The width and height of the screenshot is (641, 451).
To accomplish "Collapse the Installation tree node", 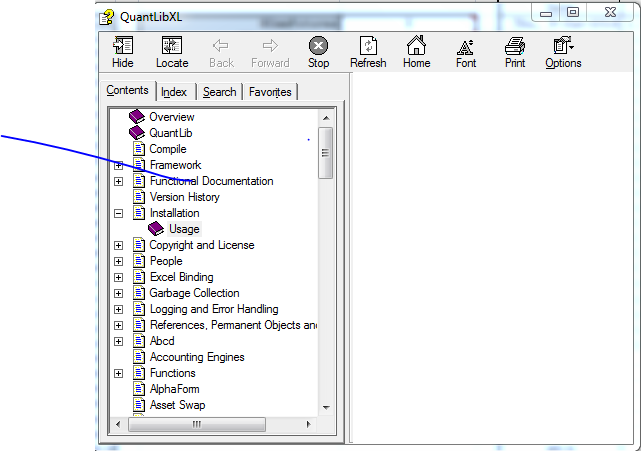I will [x=119, y=213].
